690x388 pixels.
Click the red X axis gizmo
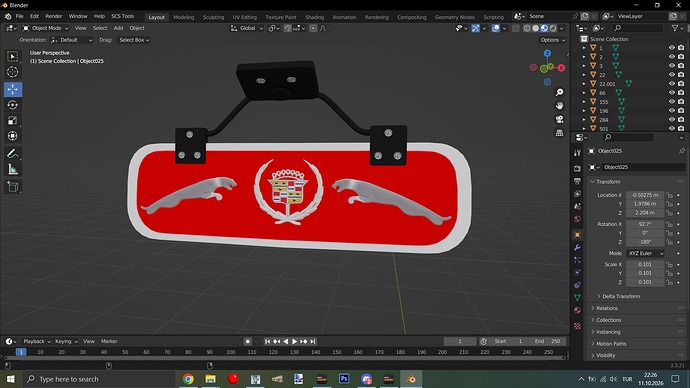point(561,68)
